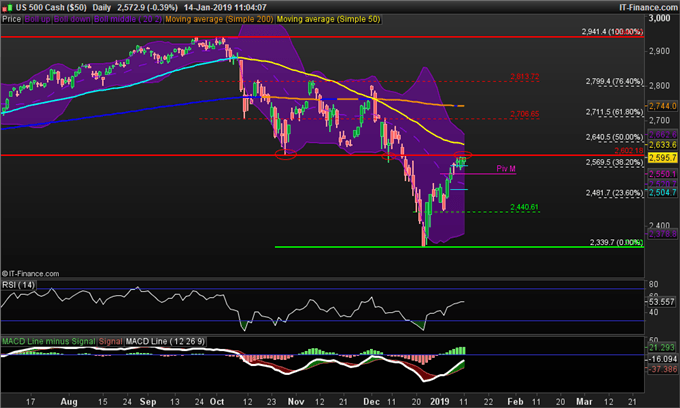Click the 2,900 price axis label

pos(660,51)
